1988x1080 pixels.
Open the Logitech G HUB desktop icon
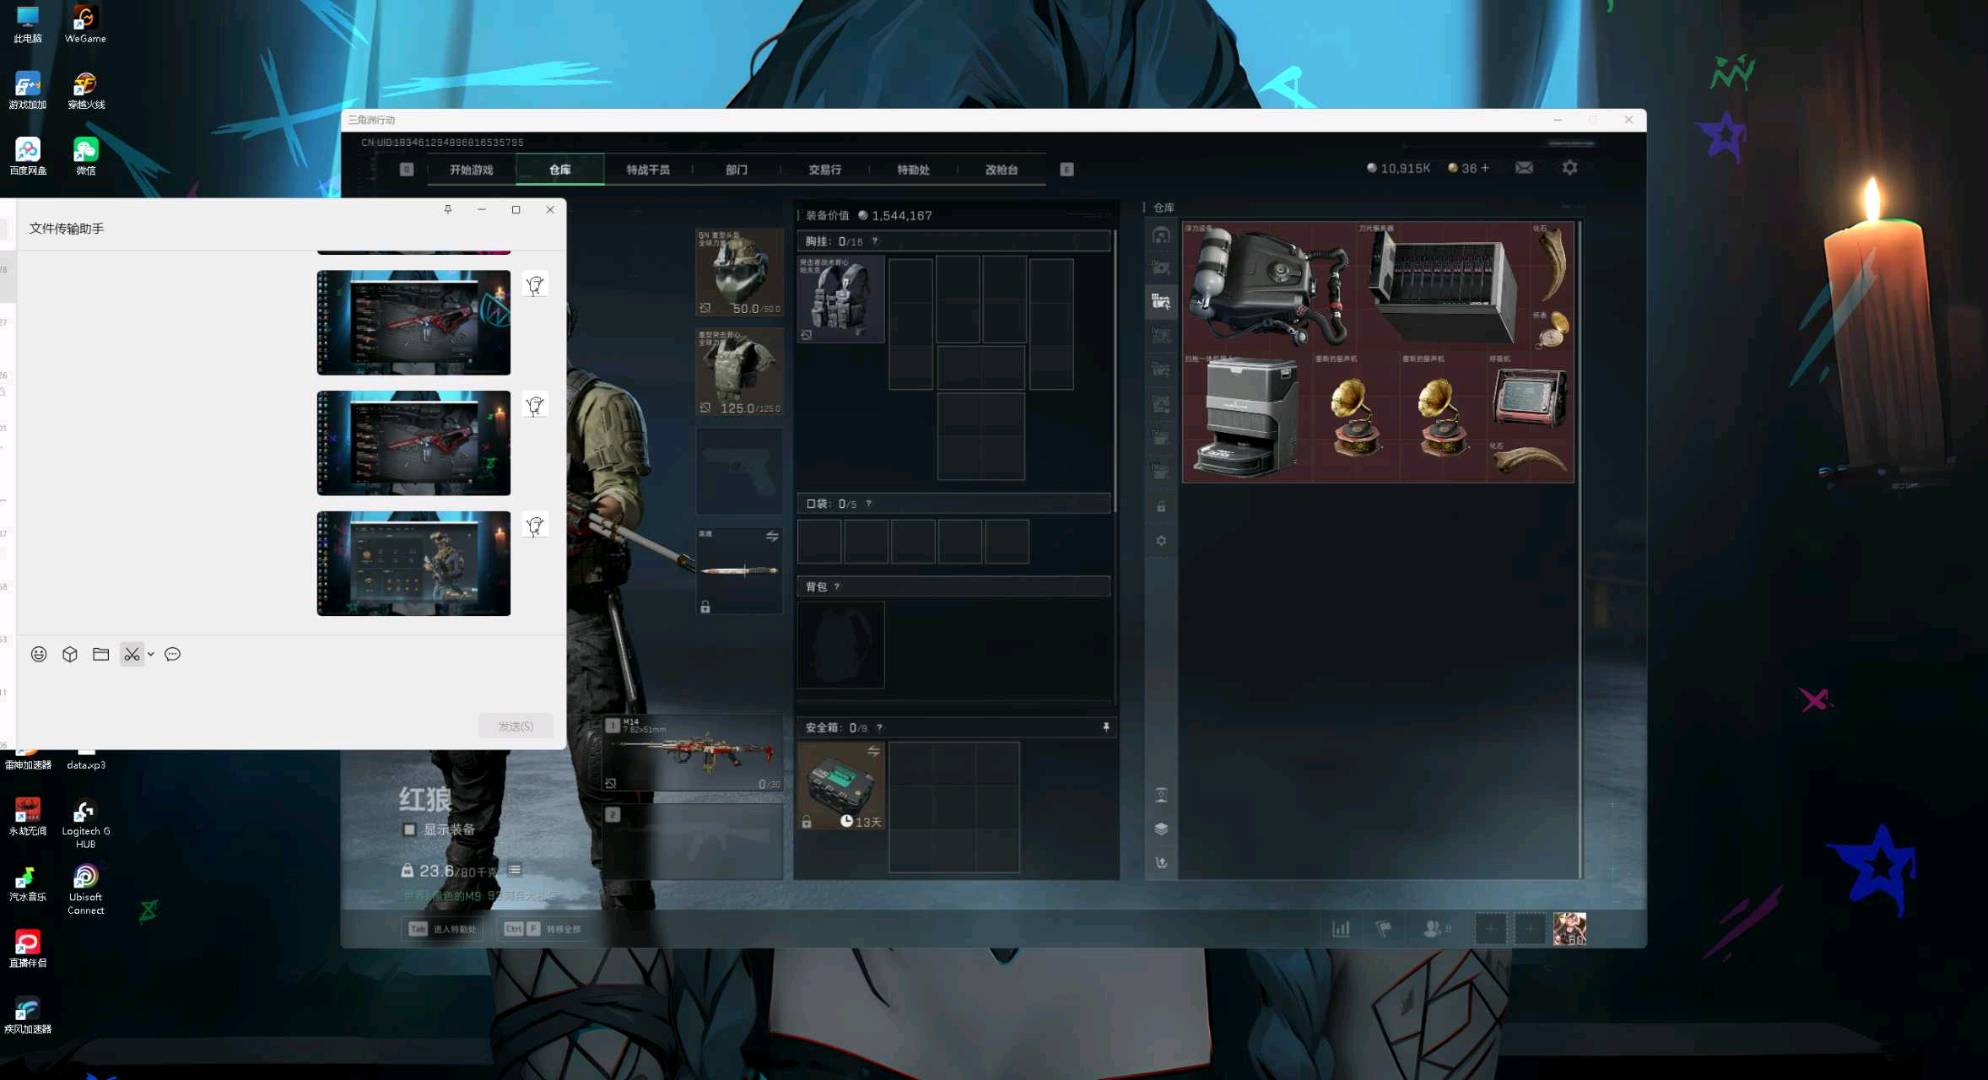coord(85,825)
